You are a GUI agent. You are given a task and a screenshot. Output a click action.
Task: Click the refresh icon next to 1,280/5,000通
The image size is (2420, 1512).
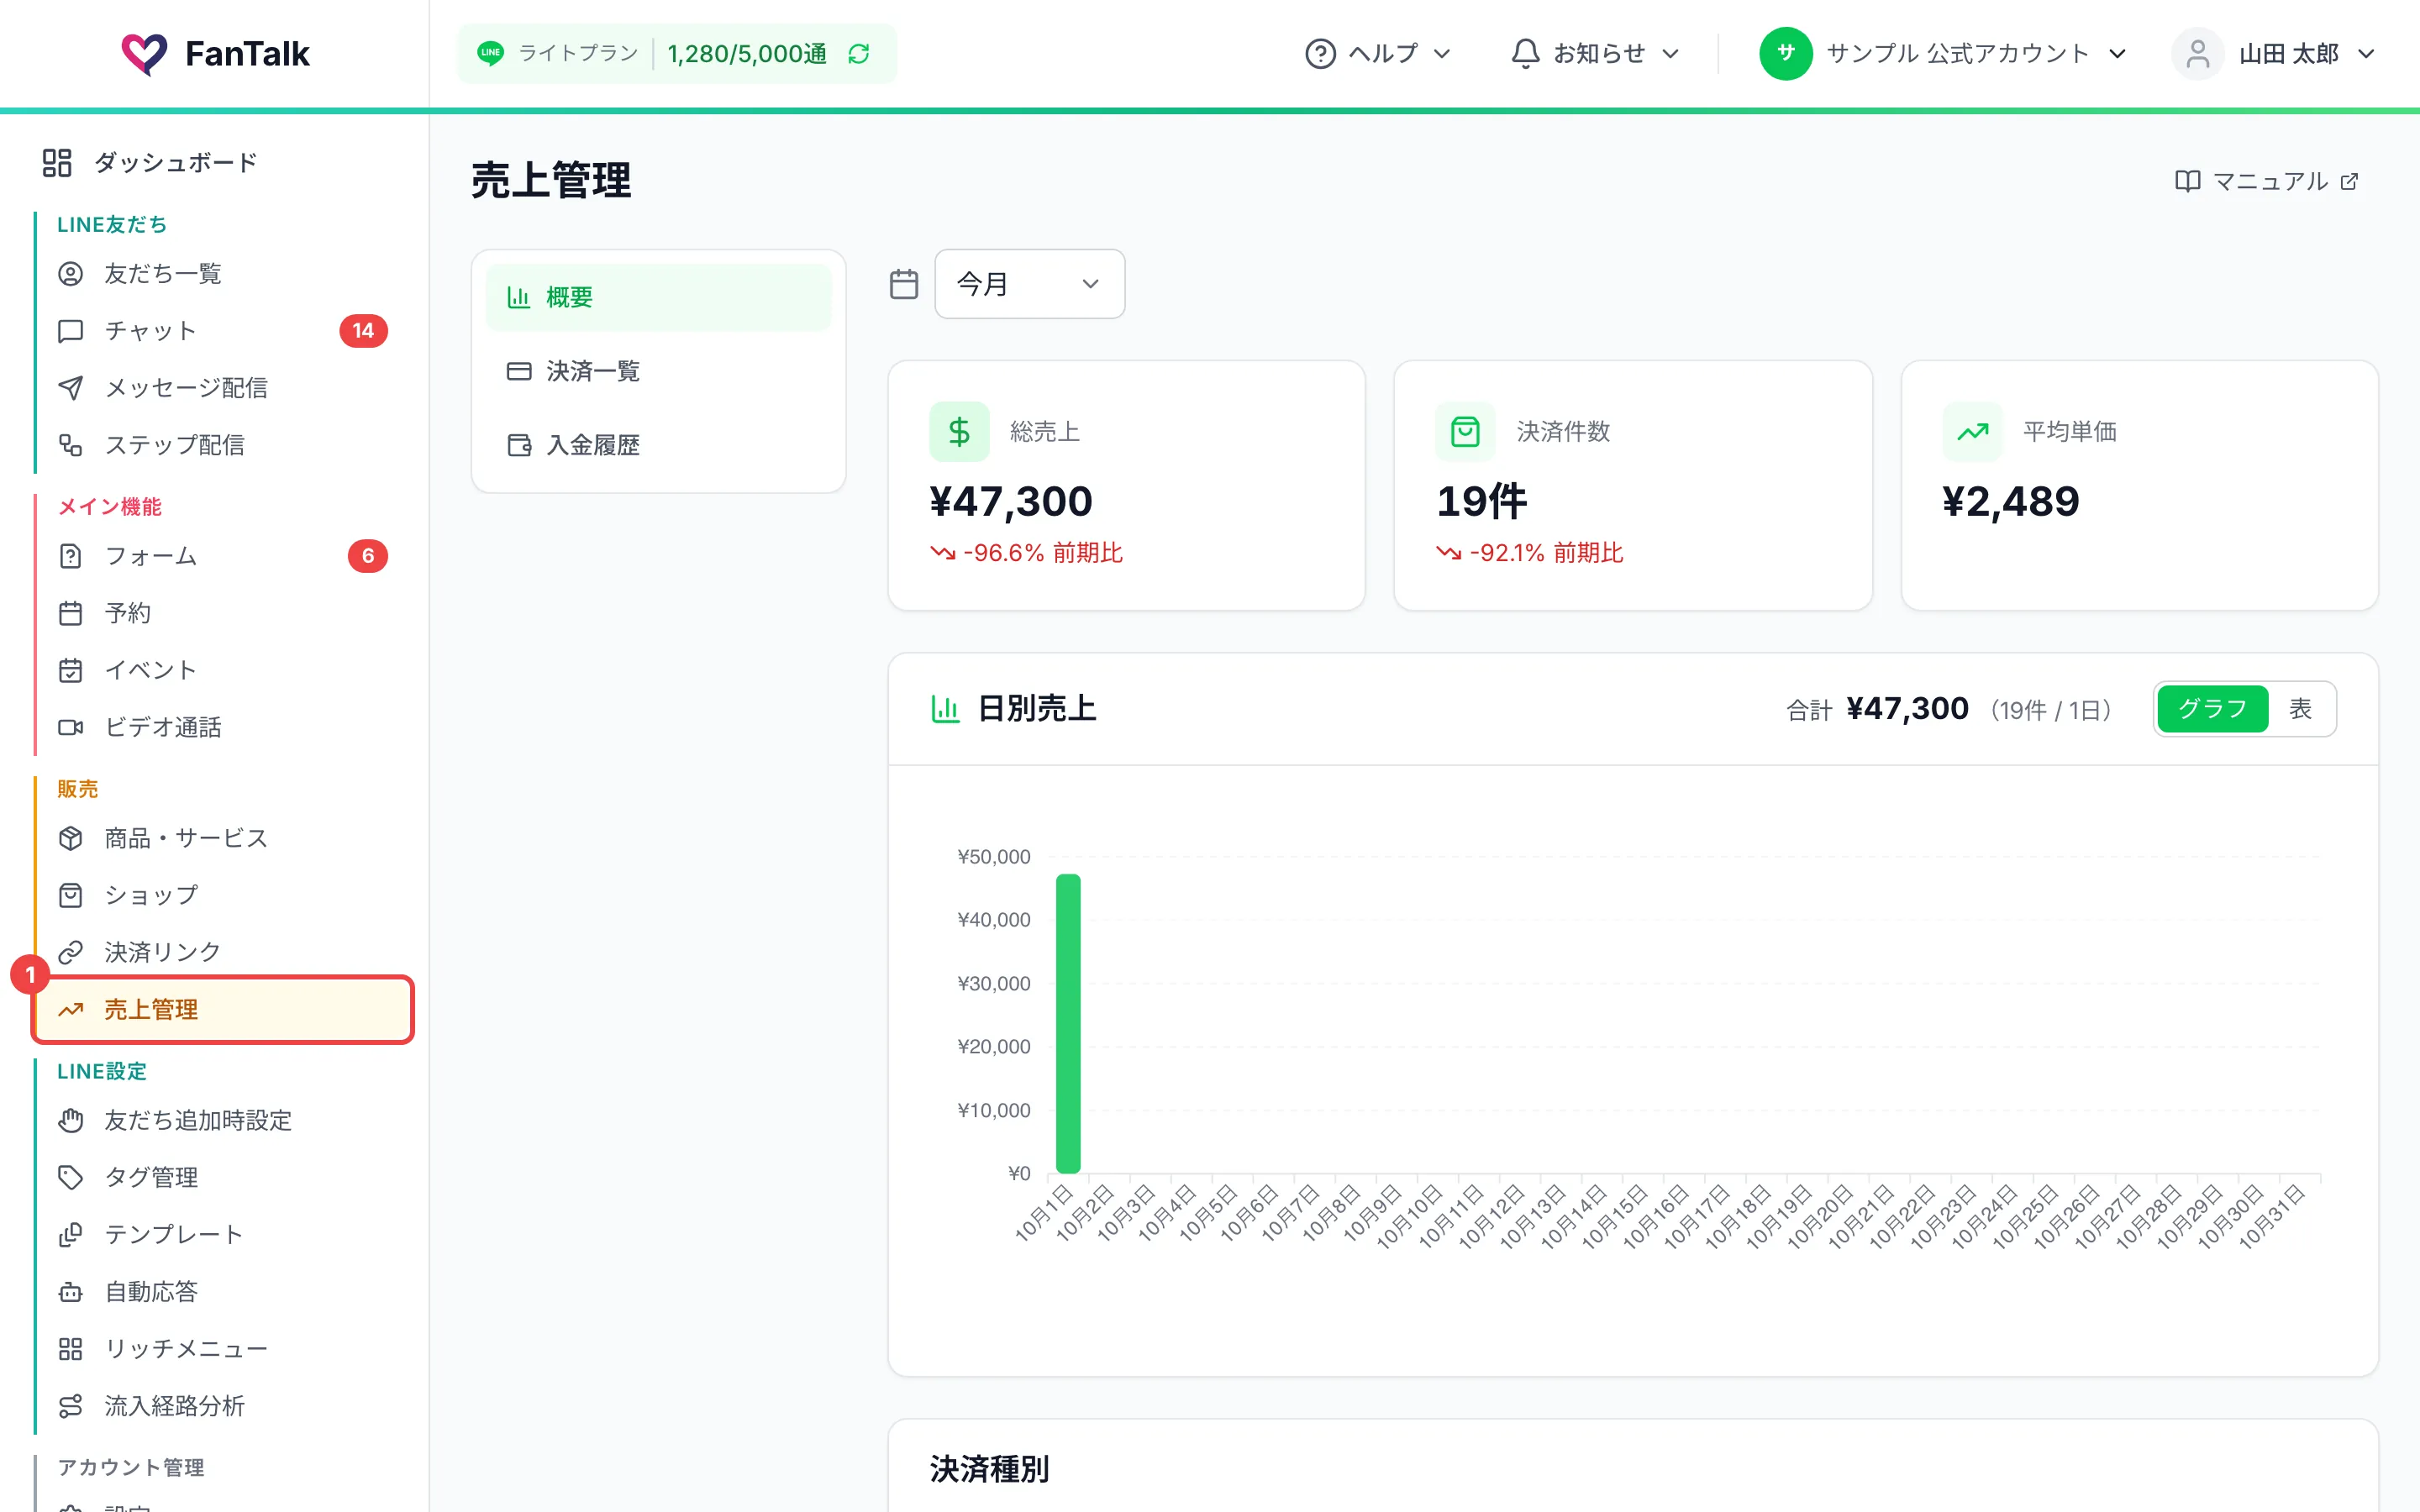coord(858,54)
